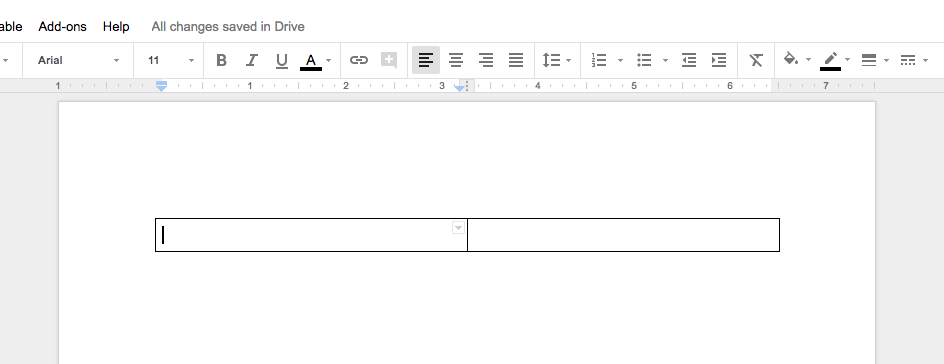Click the left align button
944x364 pixels.
[x=426, y=60]
